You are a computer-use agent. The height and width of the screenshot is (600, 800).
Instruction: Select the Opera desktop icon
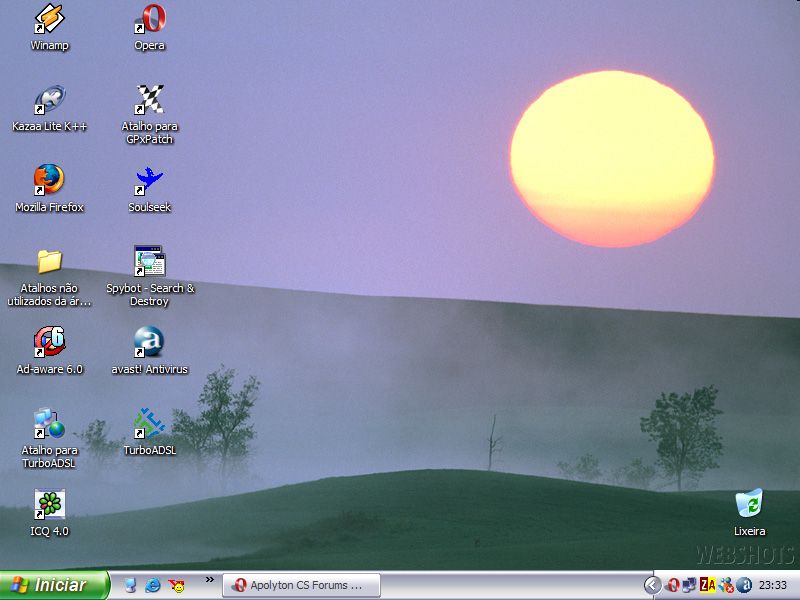click(x=150, y=19)
